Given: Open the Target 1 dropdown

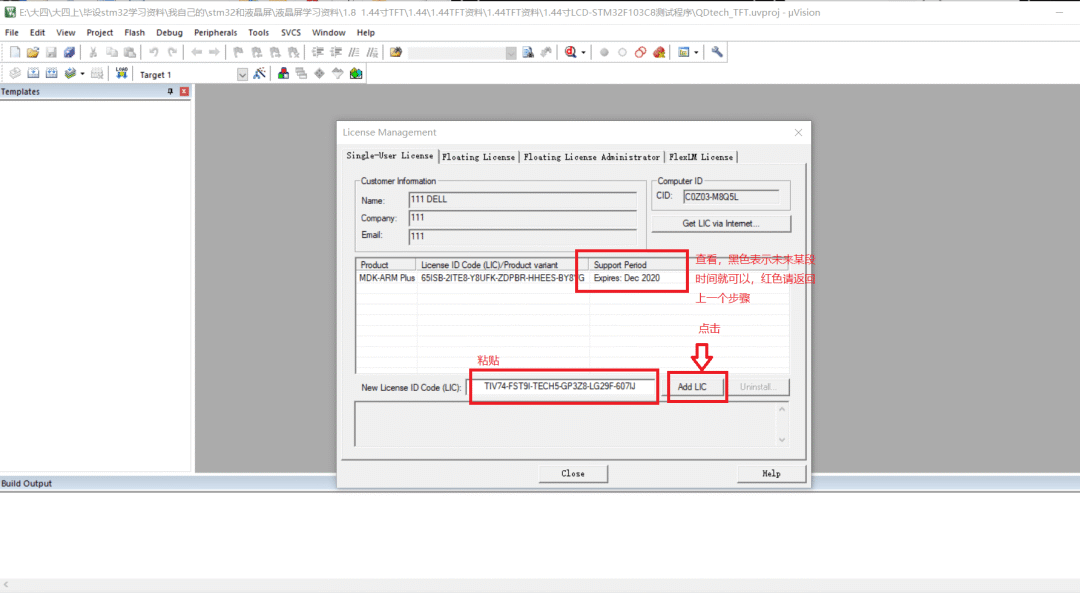Looking at the screenshot, I should click(x=242, y=74).
